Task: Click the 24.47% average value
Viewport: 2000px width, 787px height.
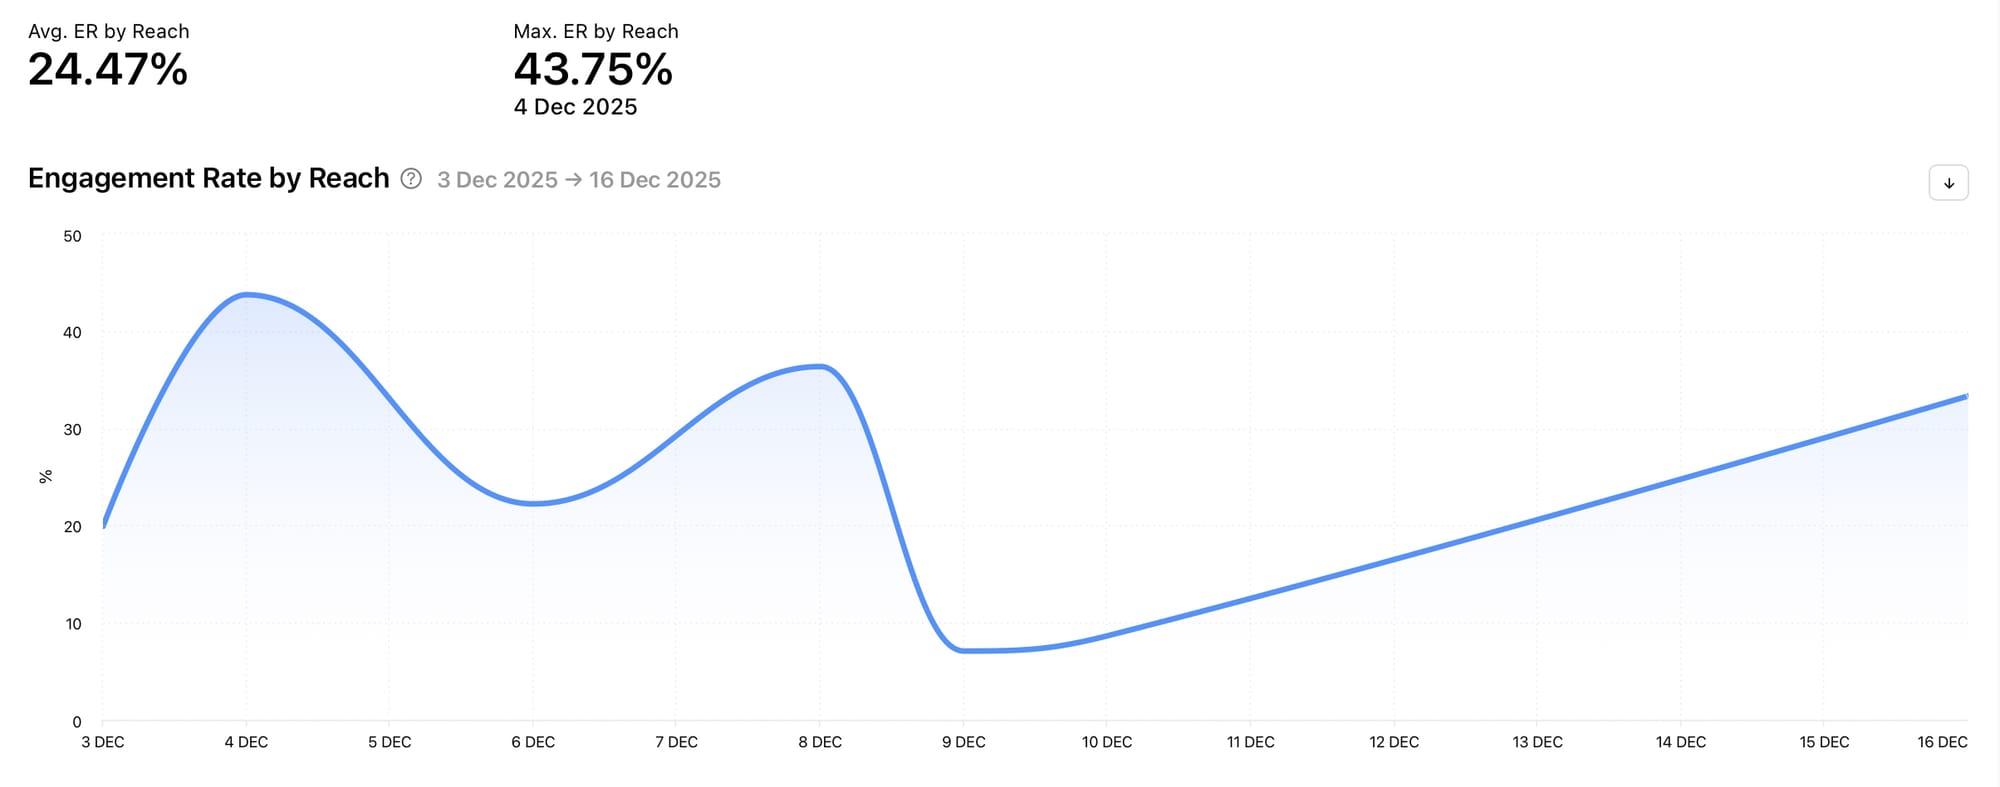Action: (107, 70)
